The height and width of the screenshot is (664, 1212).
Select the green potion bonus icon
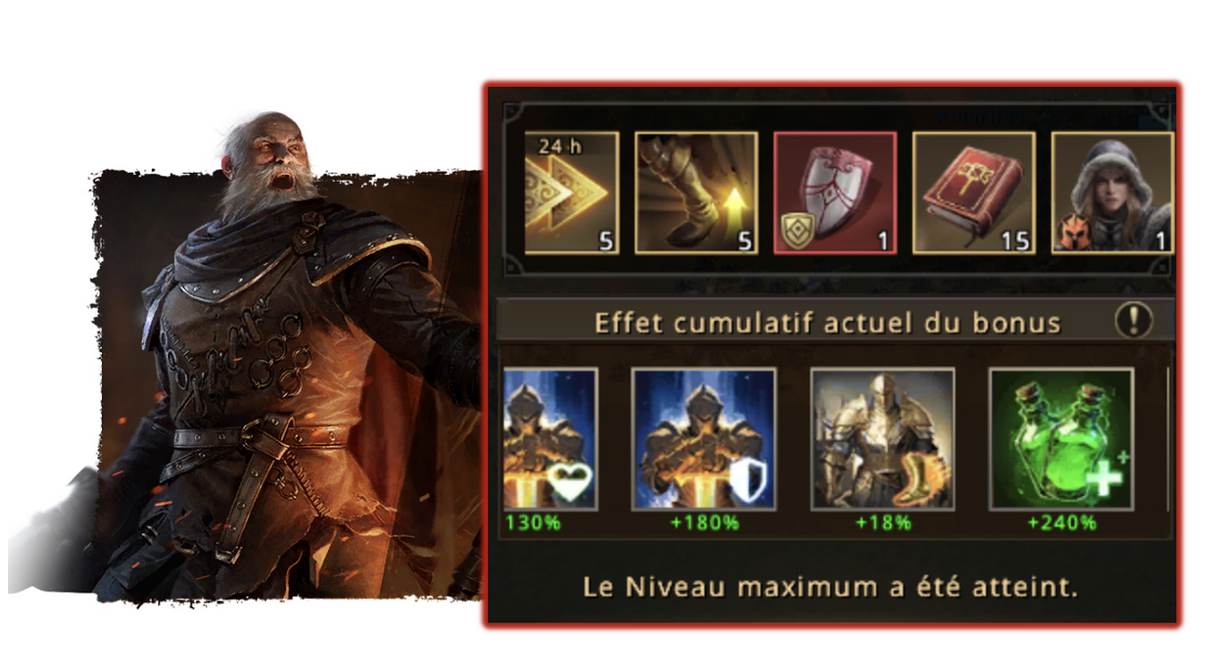click(1061, 439)
